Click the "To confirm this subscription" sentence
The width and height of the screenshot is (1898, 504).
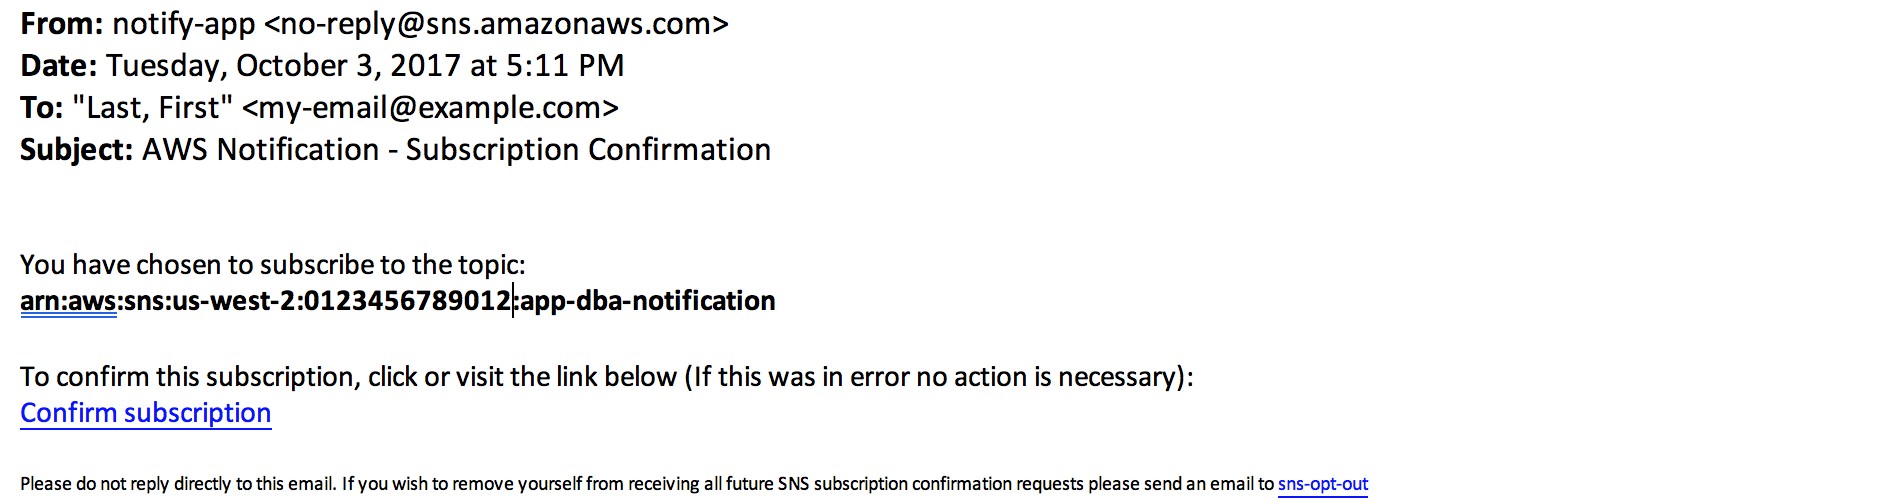click(x=607, y=377)
